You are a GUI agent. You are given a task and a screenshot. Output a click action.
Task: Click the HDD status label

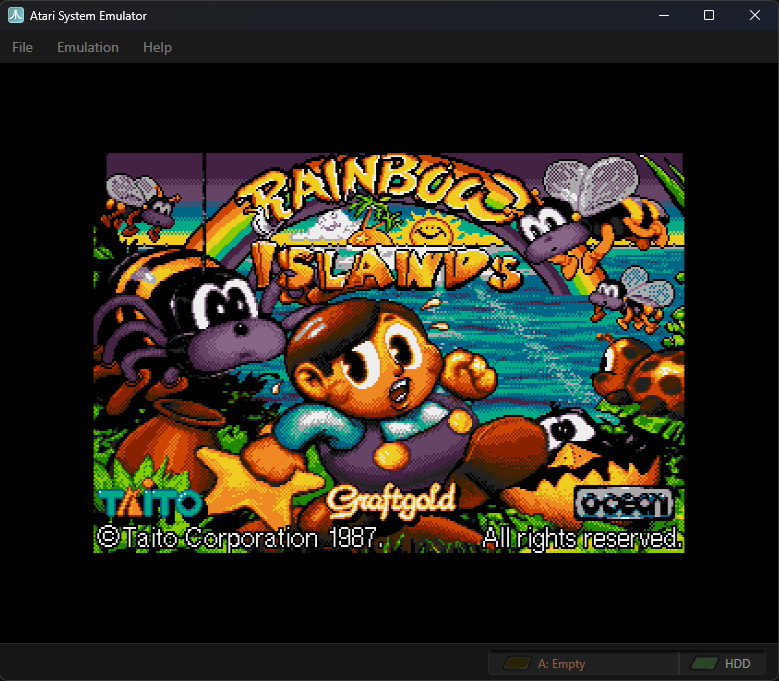click(x=737, y=664)
